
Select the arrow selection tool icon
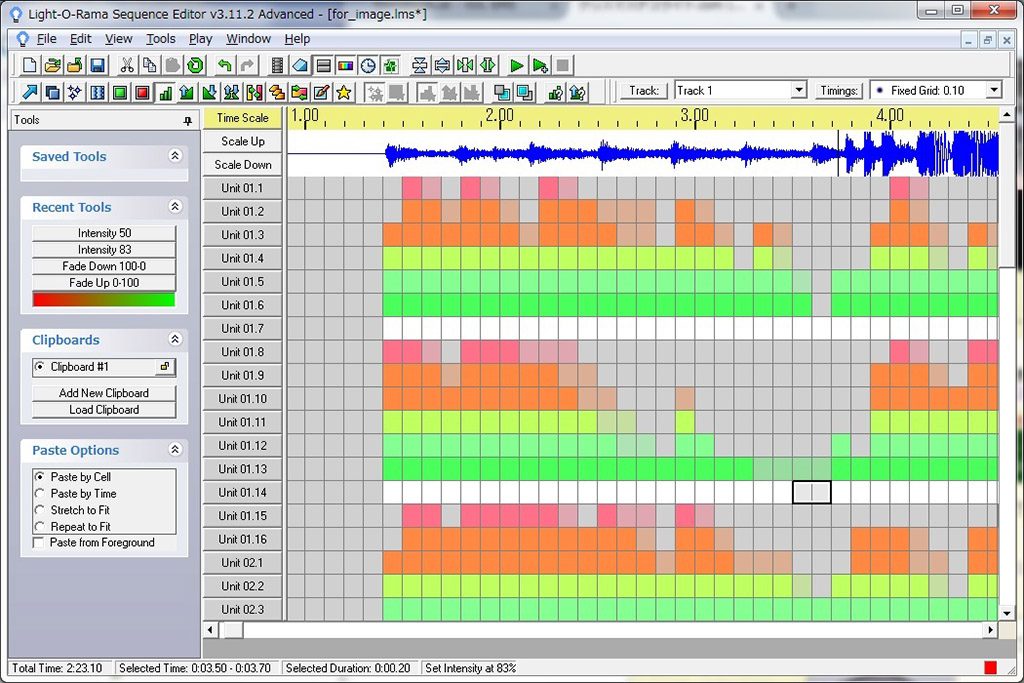tap(30, 93)
